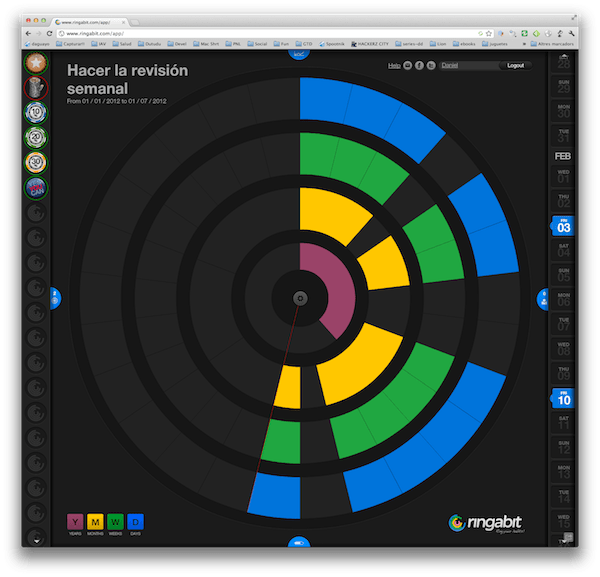The image size is (600, 577).
Task: Select the star medal habit icon
Action: click(x=36, y=62)
